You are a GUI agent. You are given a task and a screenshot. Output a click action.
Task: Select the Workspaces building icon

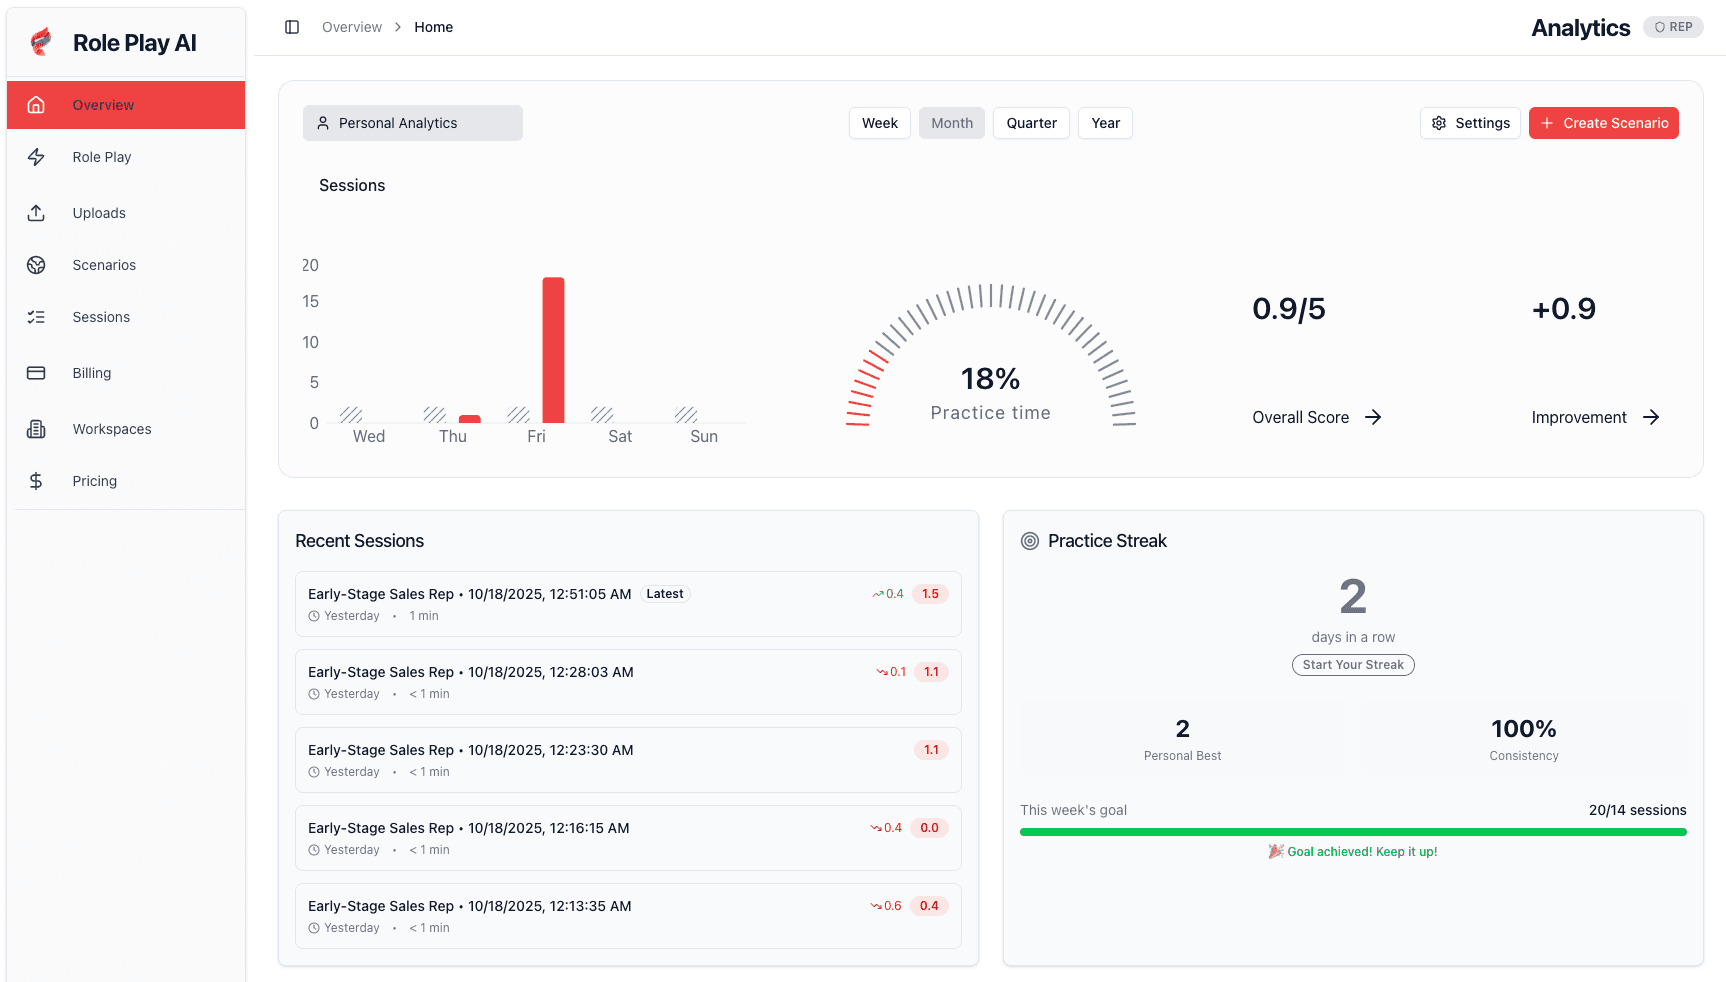coord(36,429)
